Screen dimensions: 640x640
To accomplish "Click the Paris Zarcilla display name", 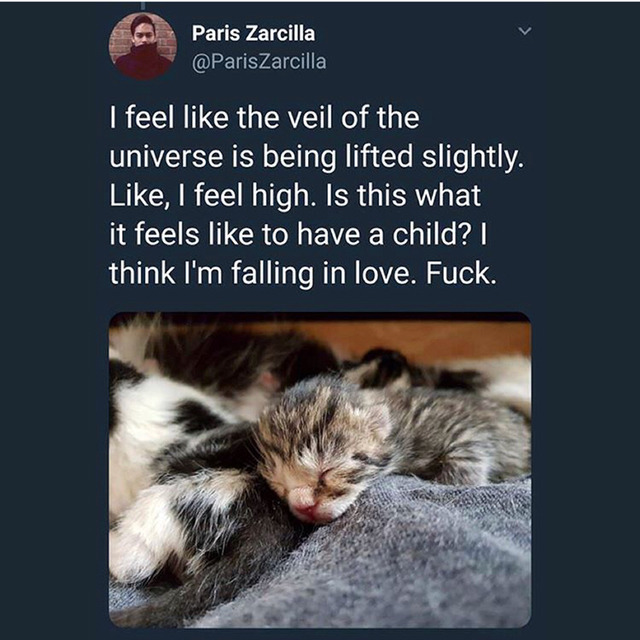I will tap(252, 34).
